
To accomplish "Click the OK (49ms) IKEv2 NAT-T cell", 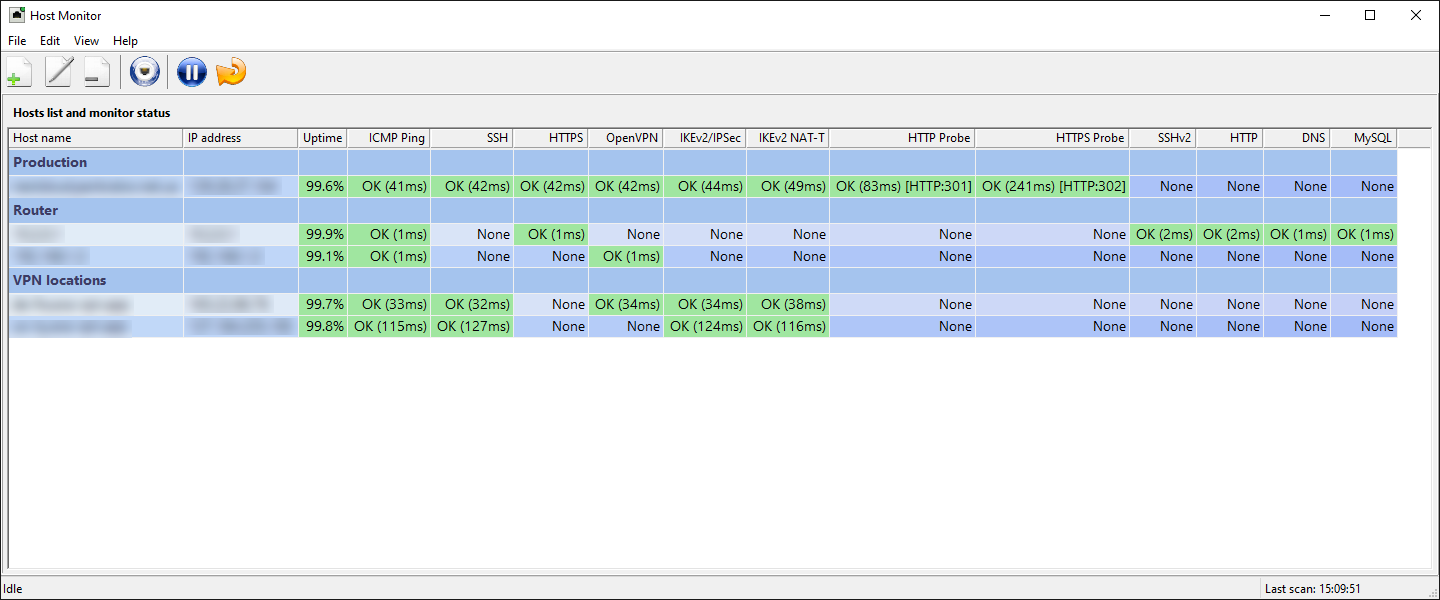I will [x=788, y=186].
